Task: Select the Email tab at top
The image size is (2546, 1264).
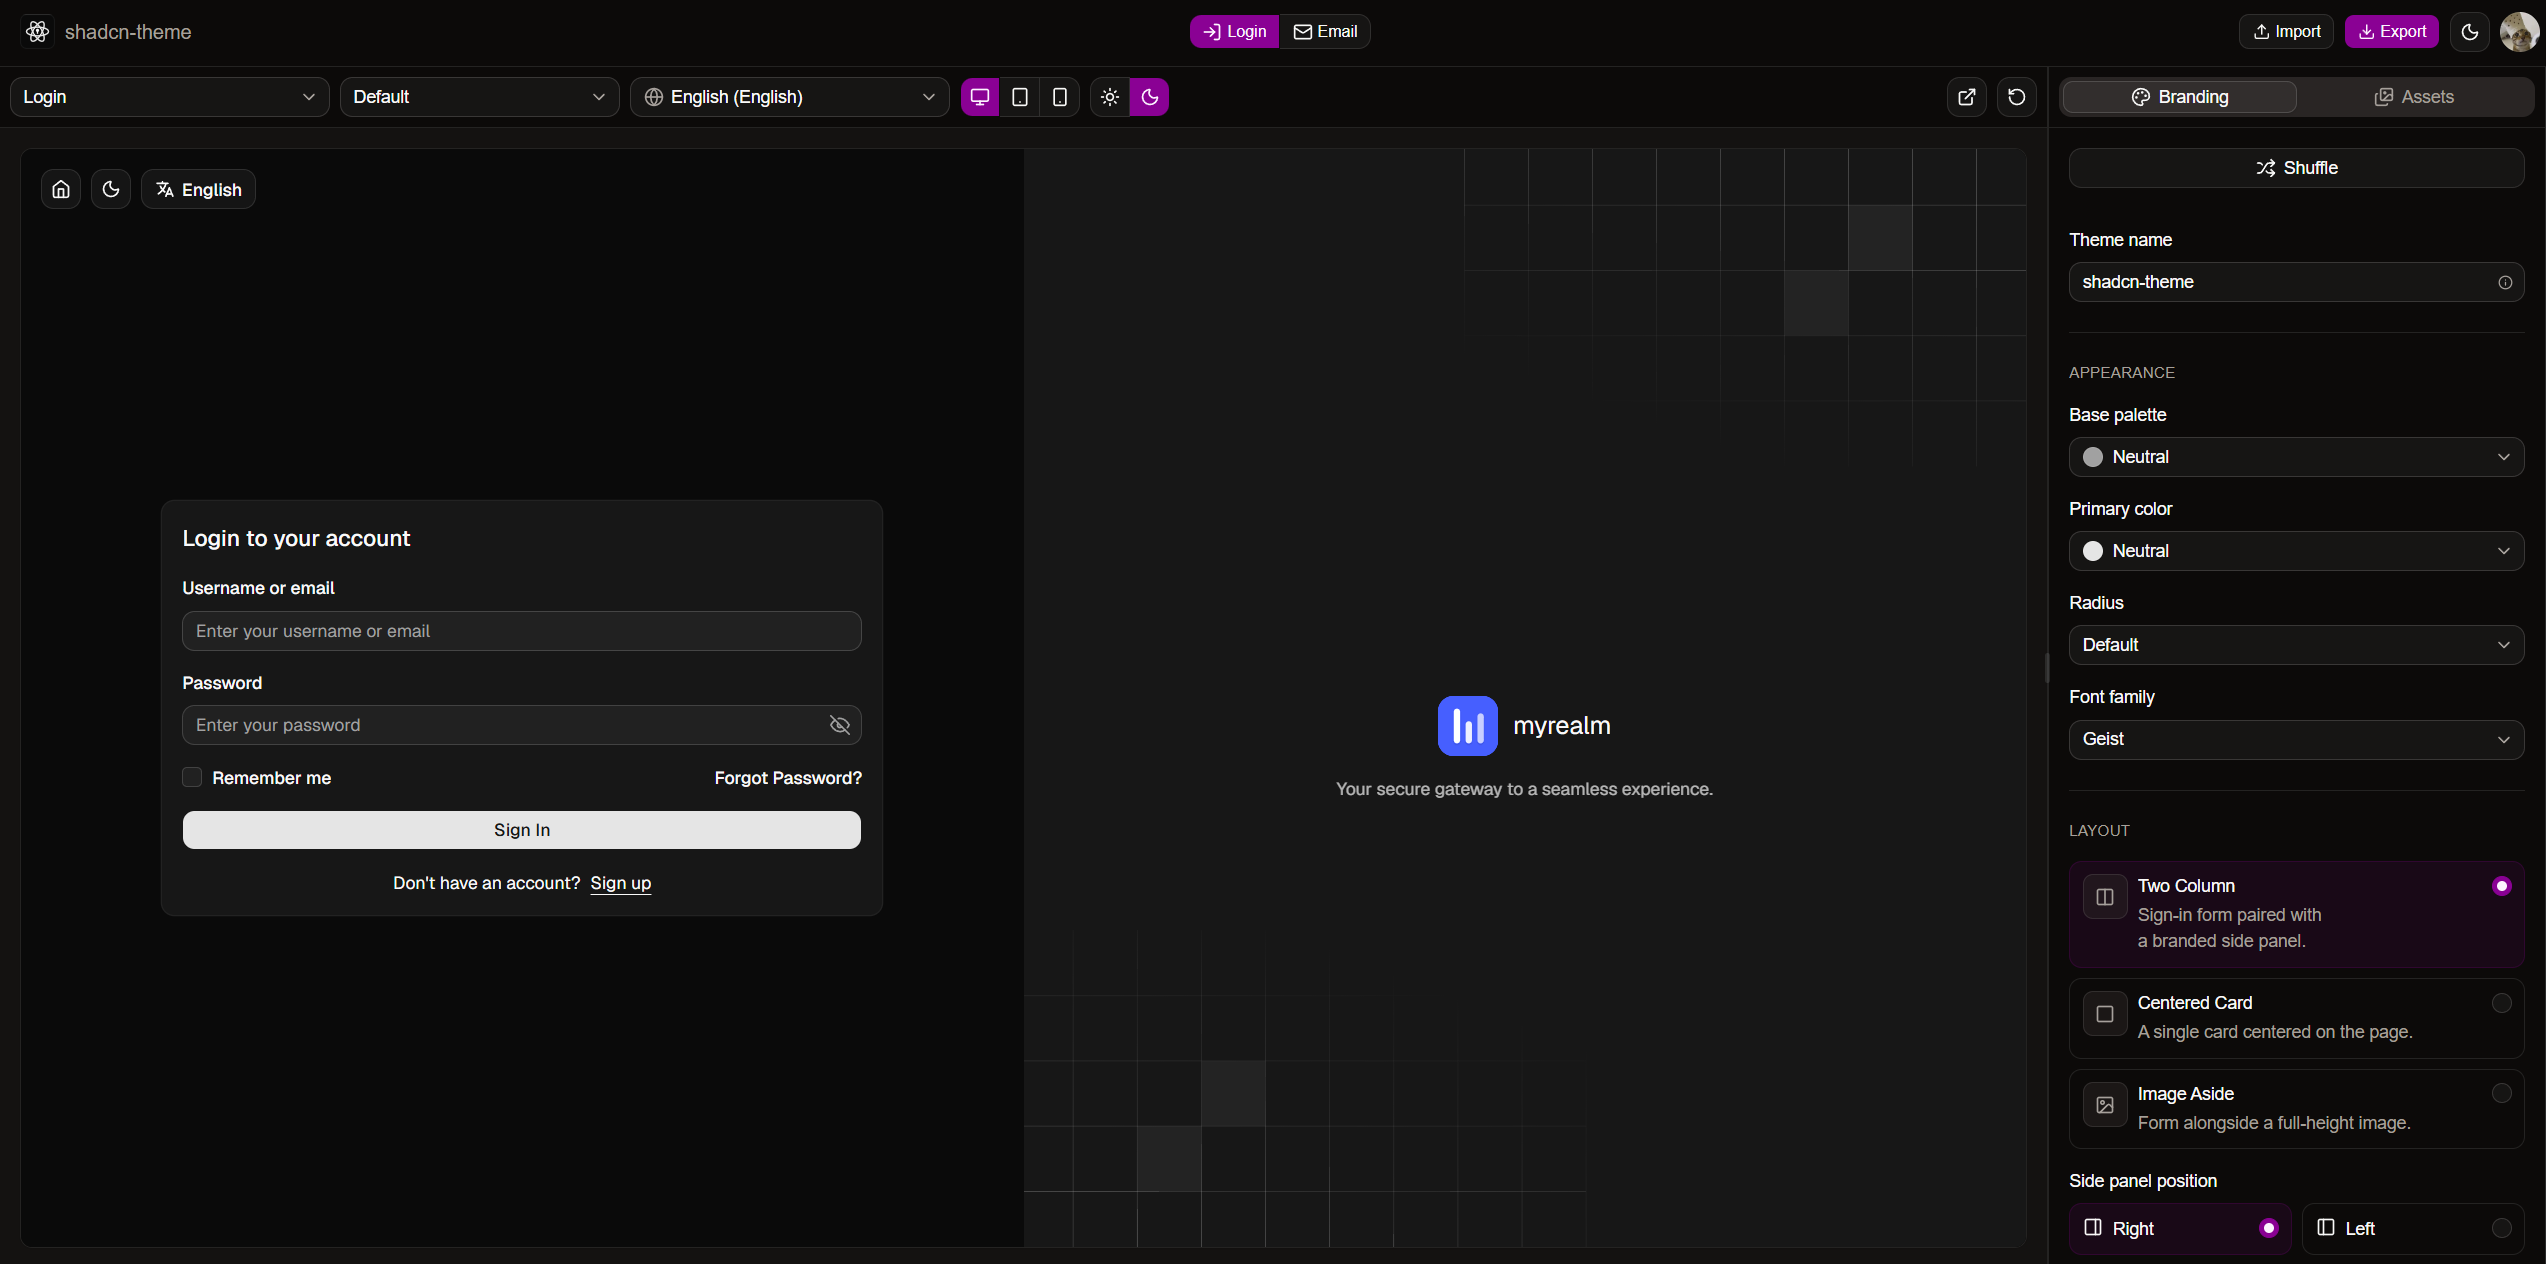Action: 1325,32
